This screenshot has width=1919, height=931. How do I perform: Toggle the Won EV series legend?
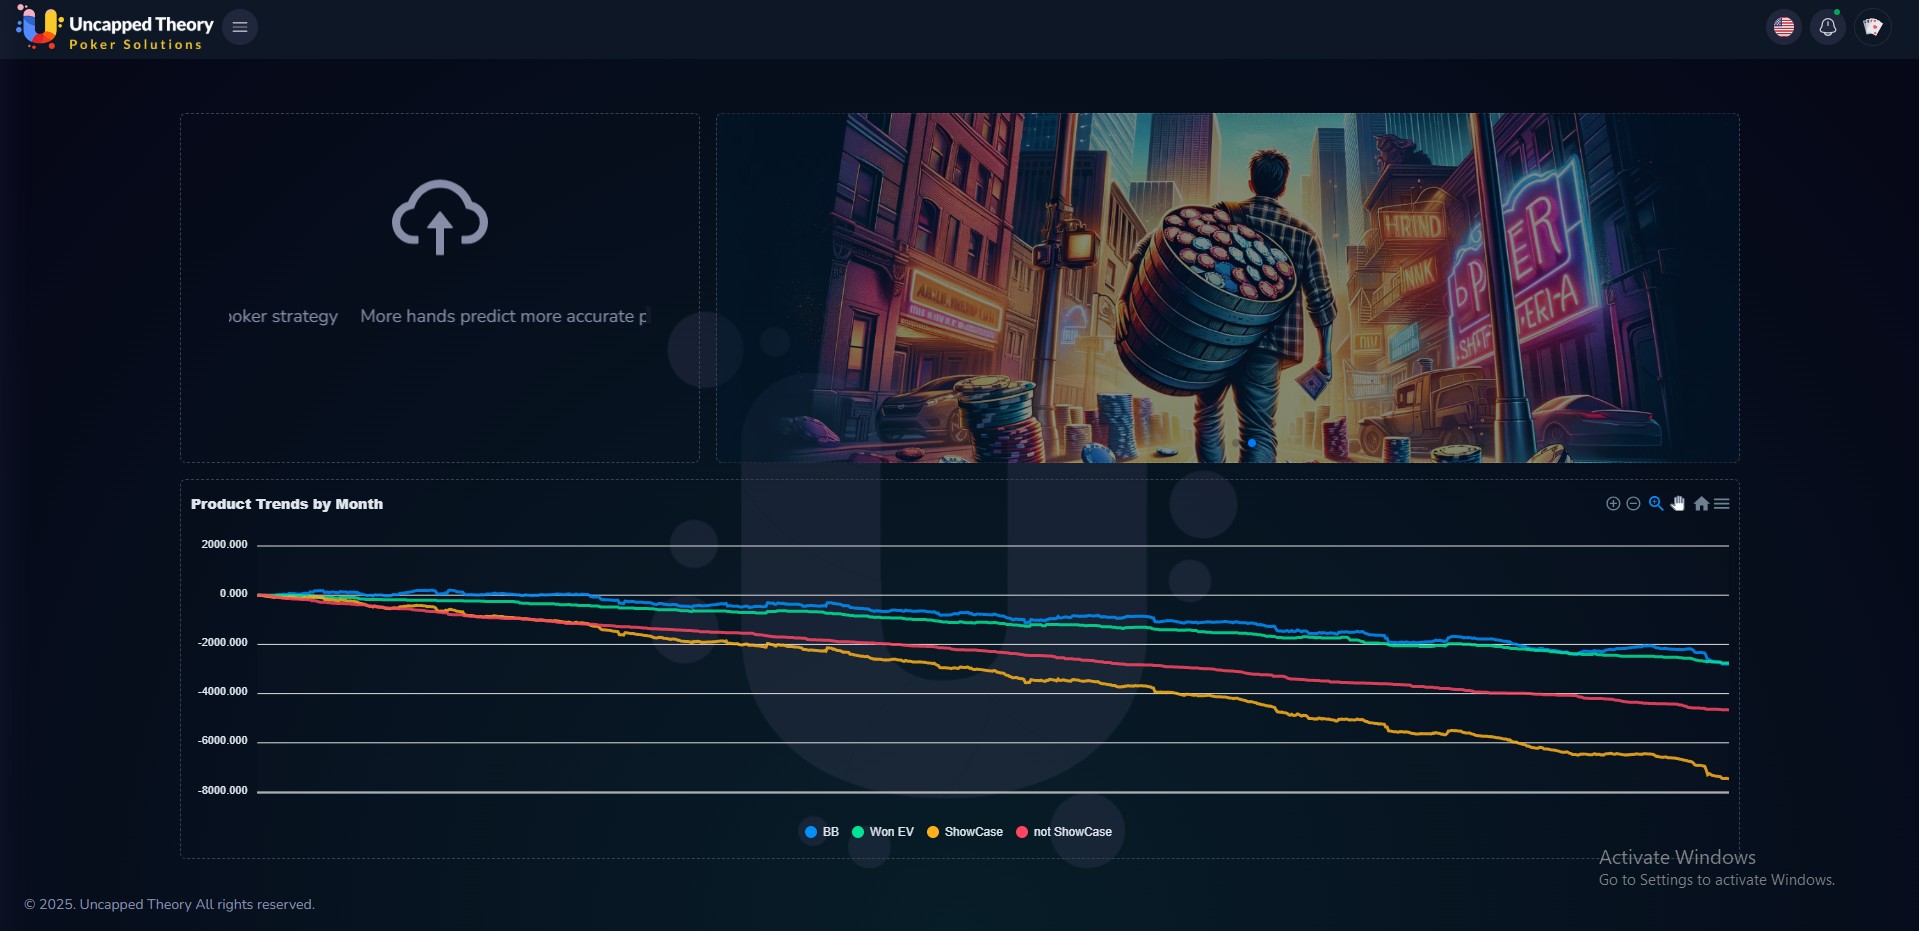point(883,832)
